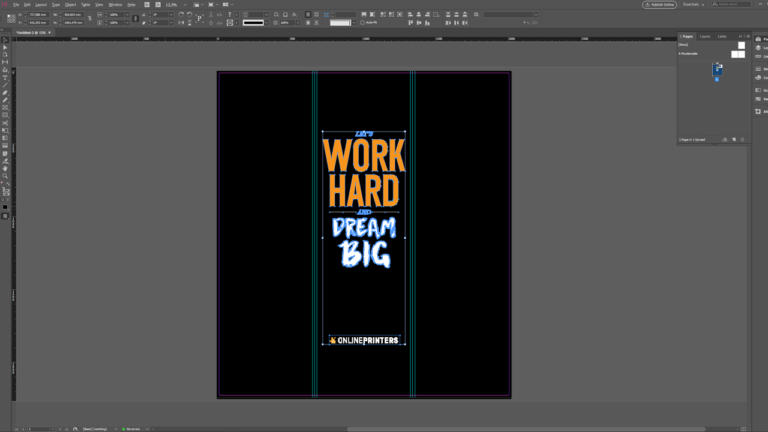Toggle constrain proportions chain for width and height
Viewport: 768px width, 432px height.
tap(89, 19)
